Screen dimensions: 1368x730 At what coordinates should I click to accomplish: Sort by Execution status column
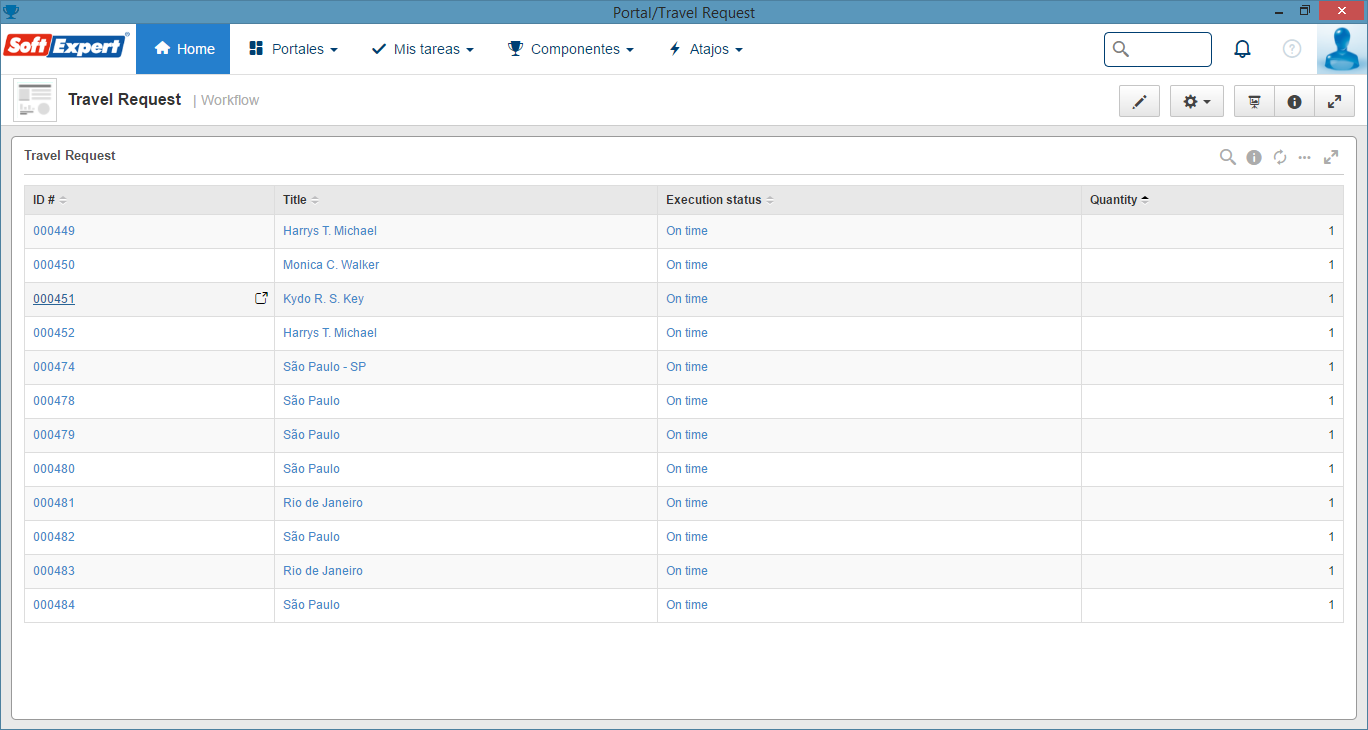tap(720, 200)
